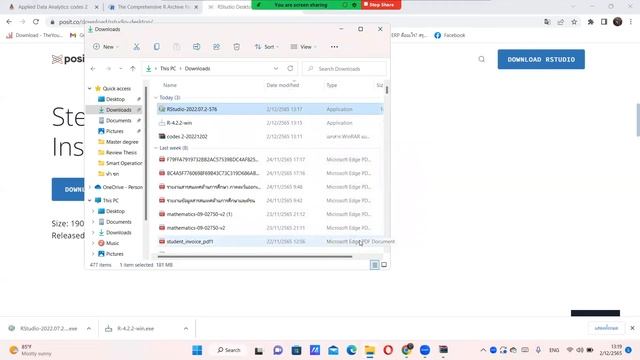Open browser extensions puzzle icon
Viewport: 640px width, 360px height.
[590, 22]
